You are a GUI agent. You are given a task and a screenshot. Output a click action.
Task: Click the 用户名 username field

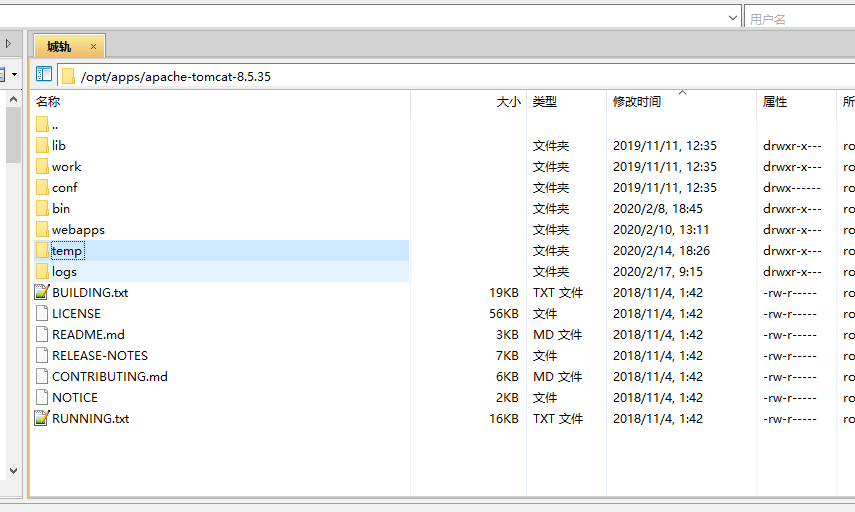coord(800,19)
